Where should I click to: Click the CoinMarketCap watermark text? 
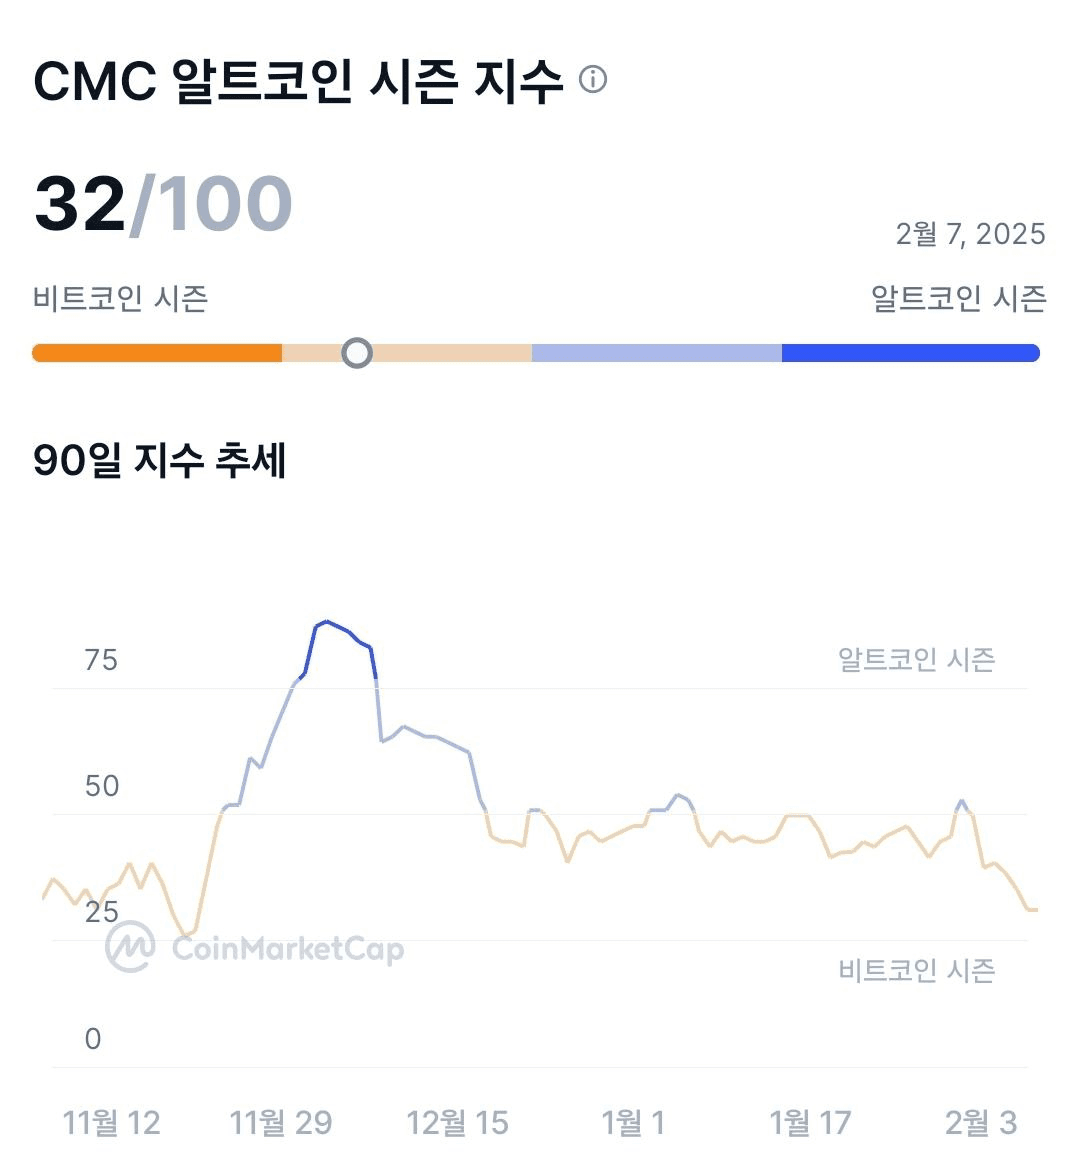(288, 949)
